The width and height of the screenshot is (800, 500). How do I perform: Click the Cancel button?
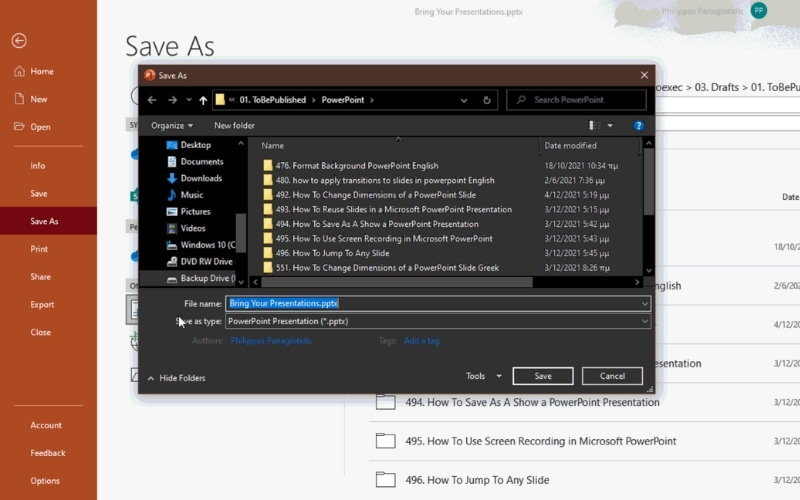coord(612,376)
